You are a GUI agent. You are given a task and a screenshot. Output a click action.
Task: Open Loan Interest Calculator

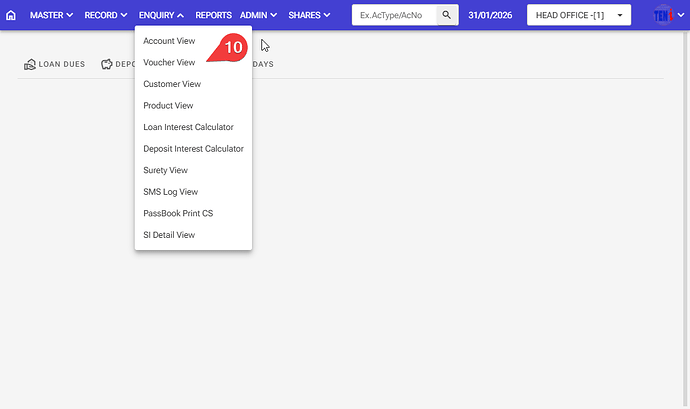click(188, 127)
